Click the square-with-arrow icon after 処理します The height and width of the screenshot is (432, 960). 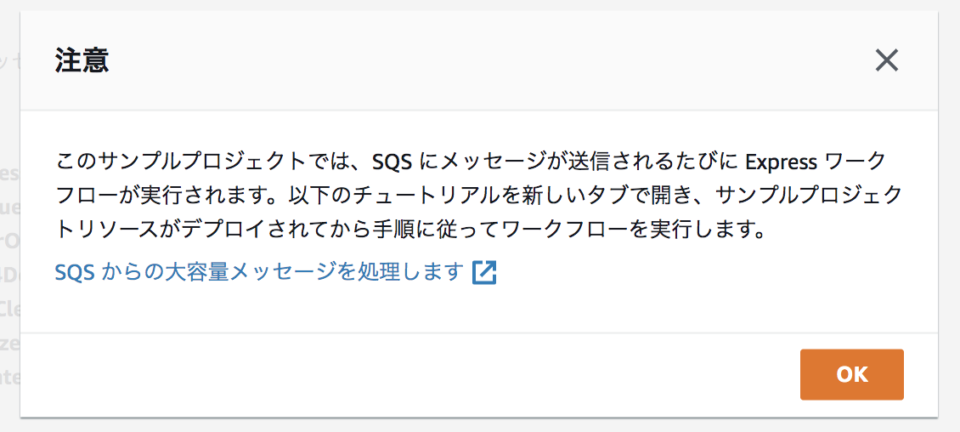[484, 273]
